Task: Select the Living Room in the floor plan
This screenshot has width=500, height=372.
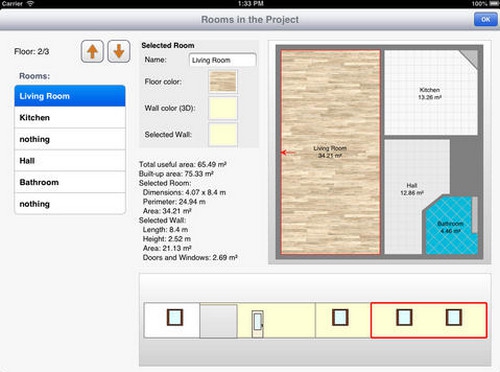Action: [x=330, y=152]
